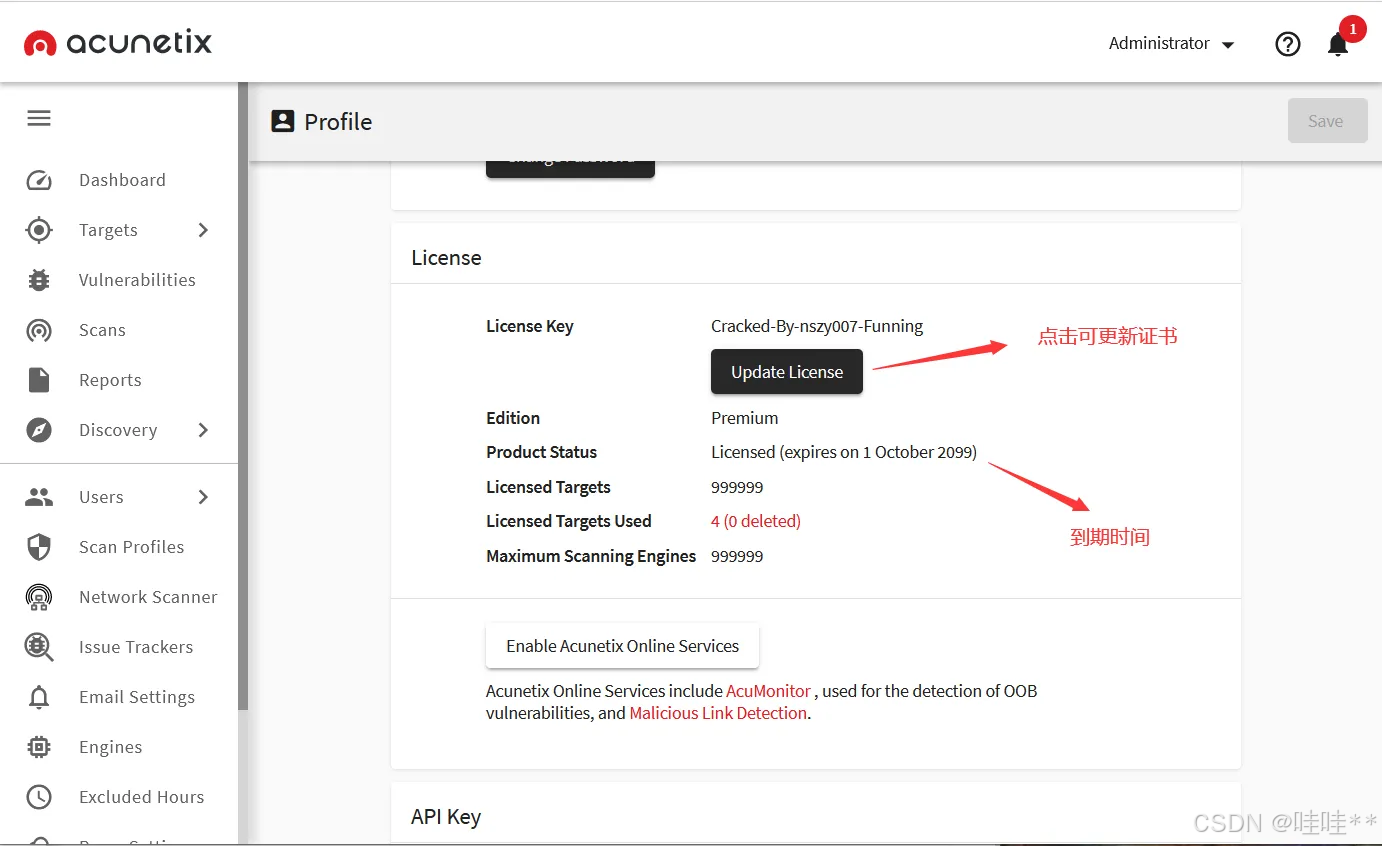Click the Targets crosshair icon
The image size is (1382, 846).
click(x=39, y=230)
